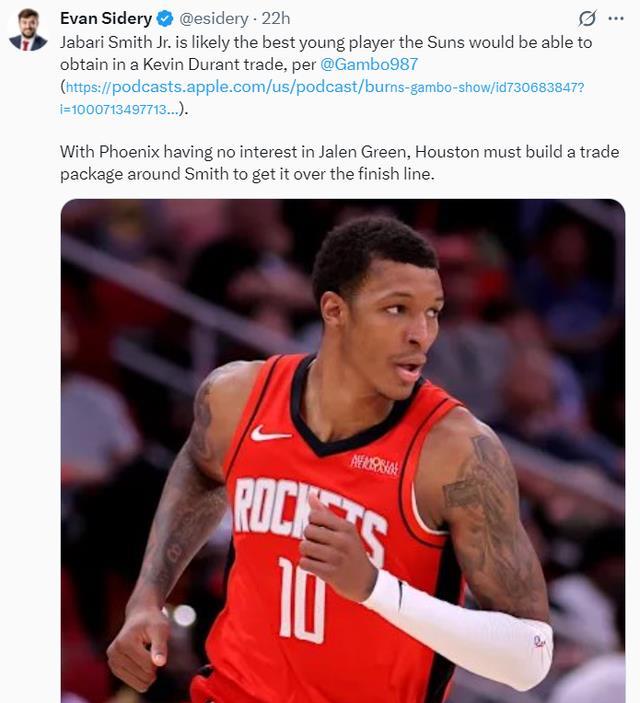Open the three-dot more options menu
The width and height of the screenshot is (640, 703).
[x=616, y=18]
